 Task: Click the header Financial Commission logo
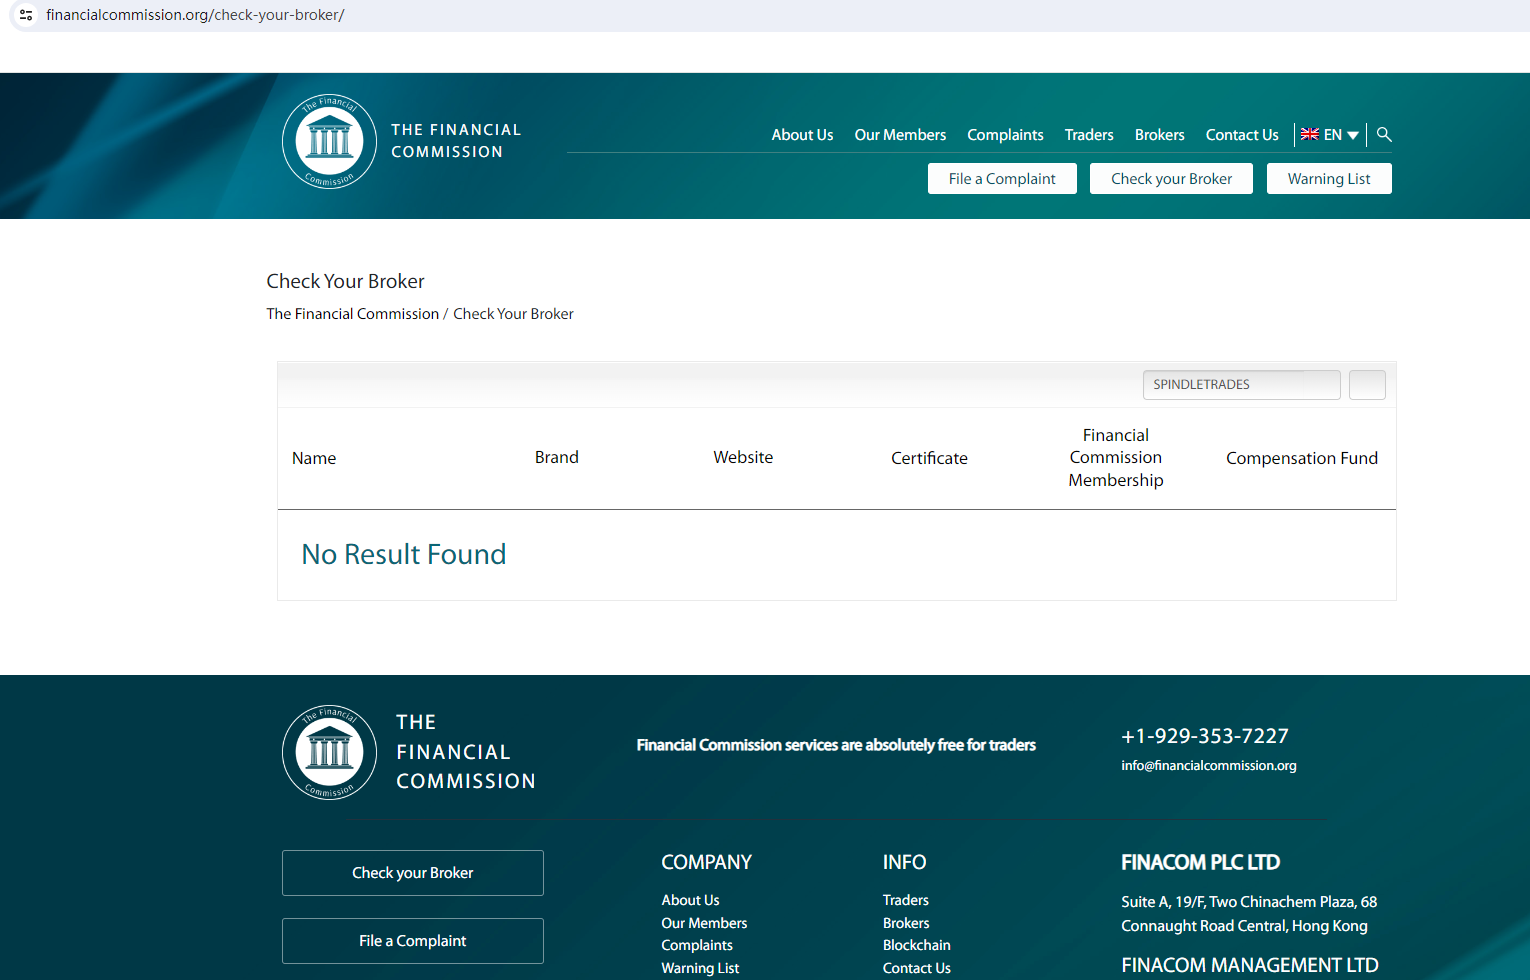coord(329,141)
